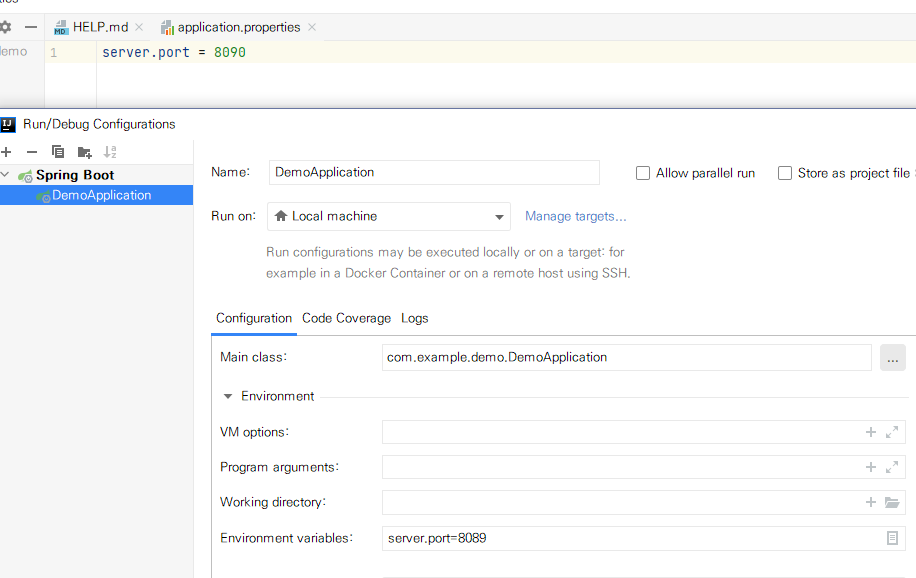Screen dimensions: 916x578
Task: Add new run configuration with plus icon
Action: click(6, 152)
